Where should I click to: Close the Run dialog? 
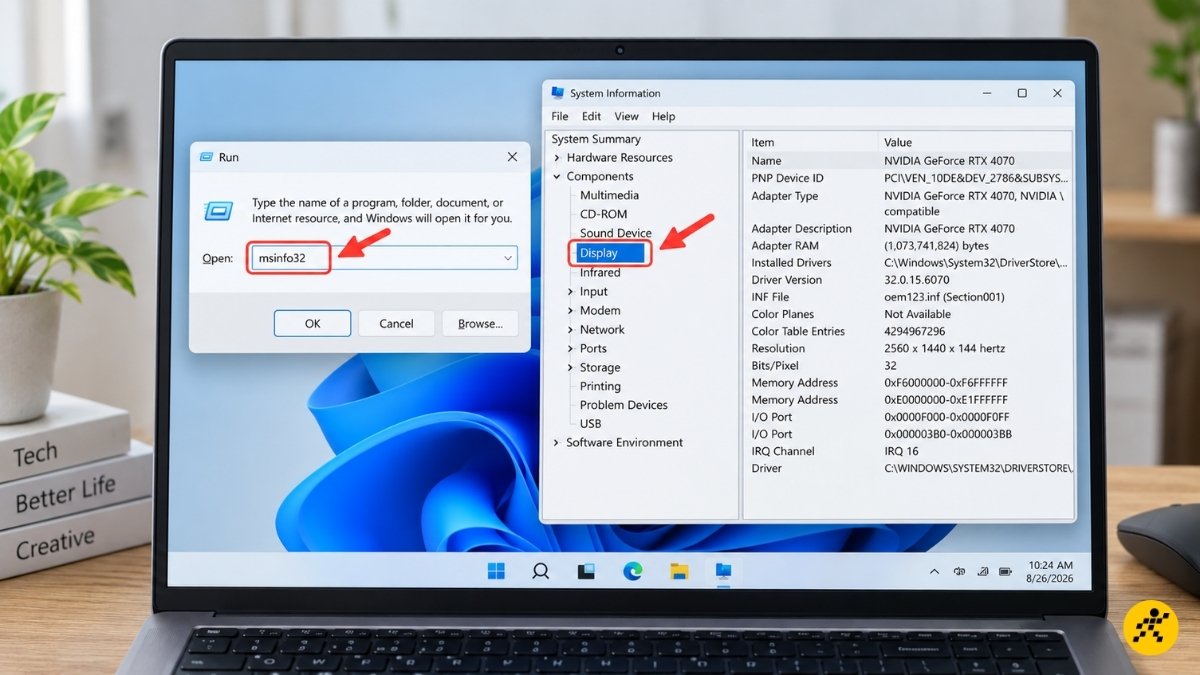(512, 157)
